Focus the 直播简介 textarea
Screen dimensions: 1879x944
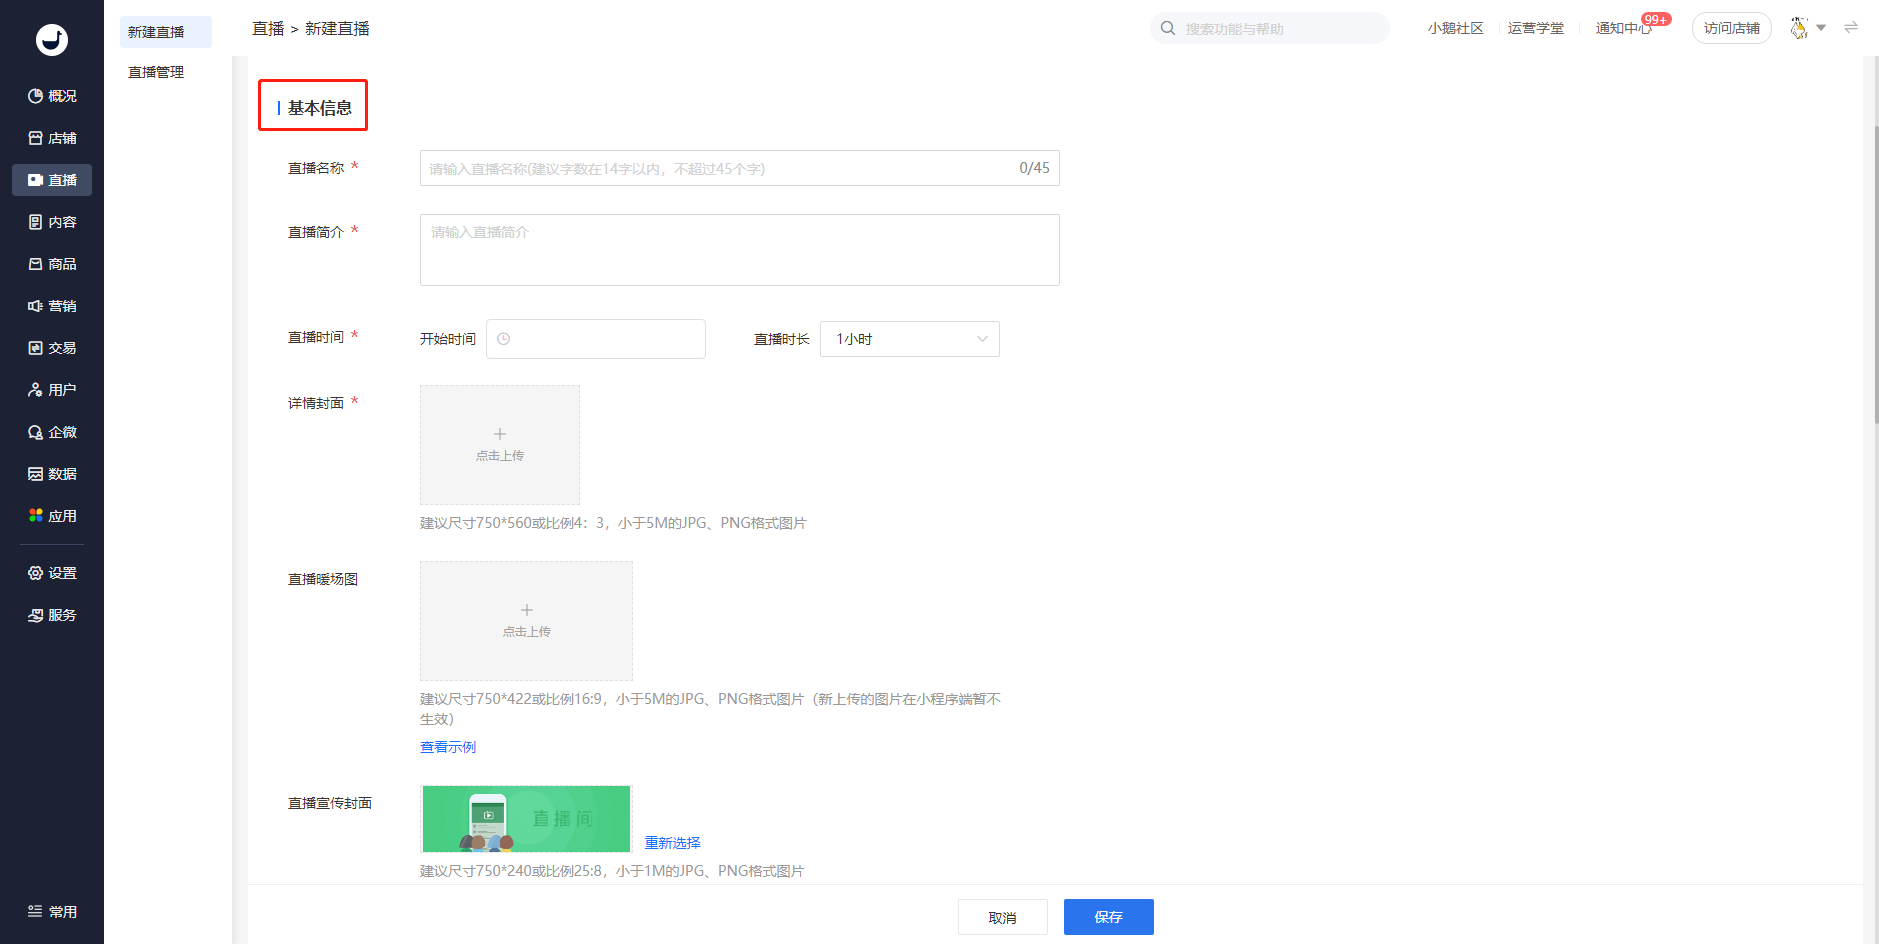tap(740, 250)
